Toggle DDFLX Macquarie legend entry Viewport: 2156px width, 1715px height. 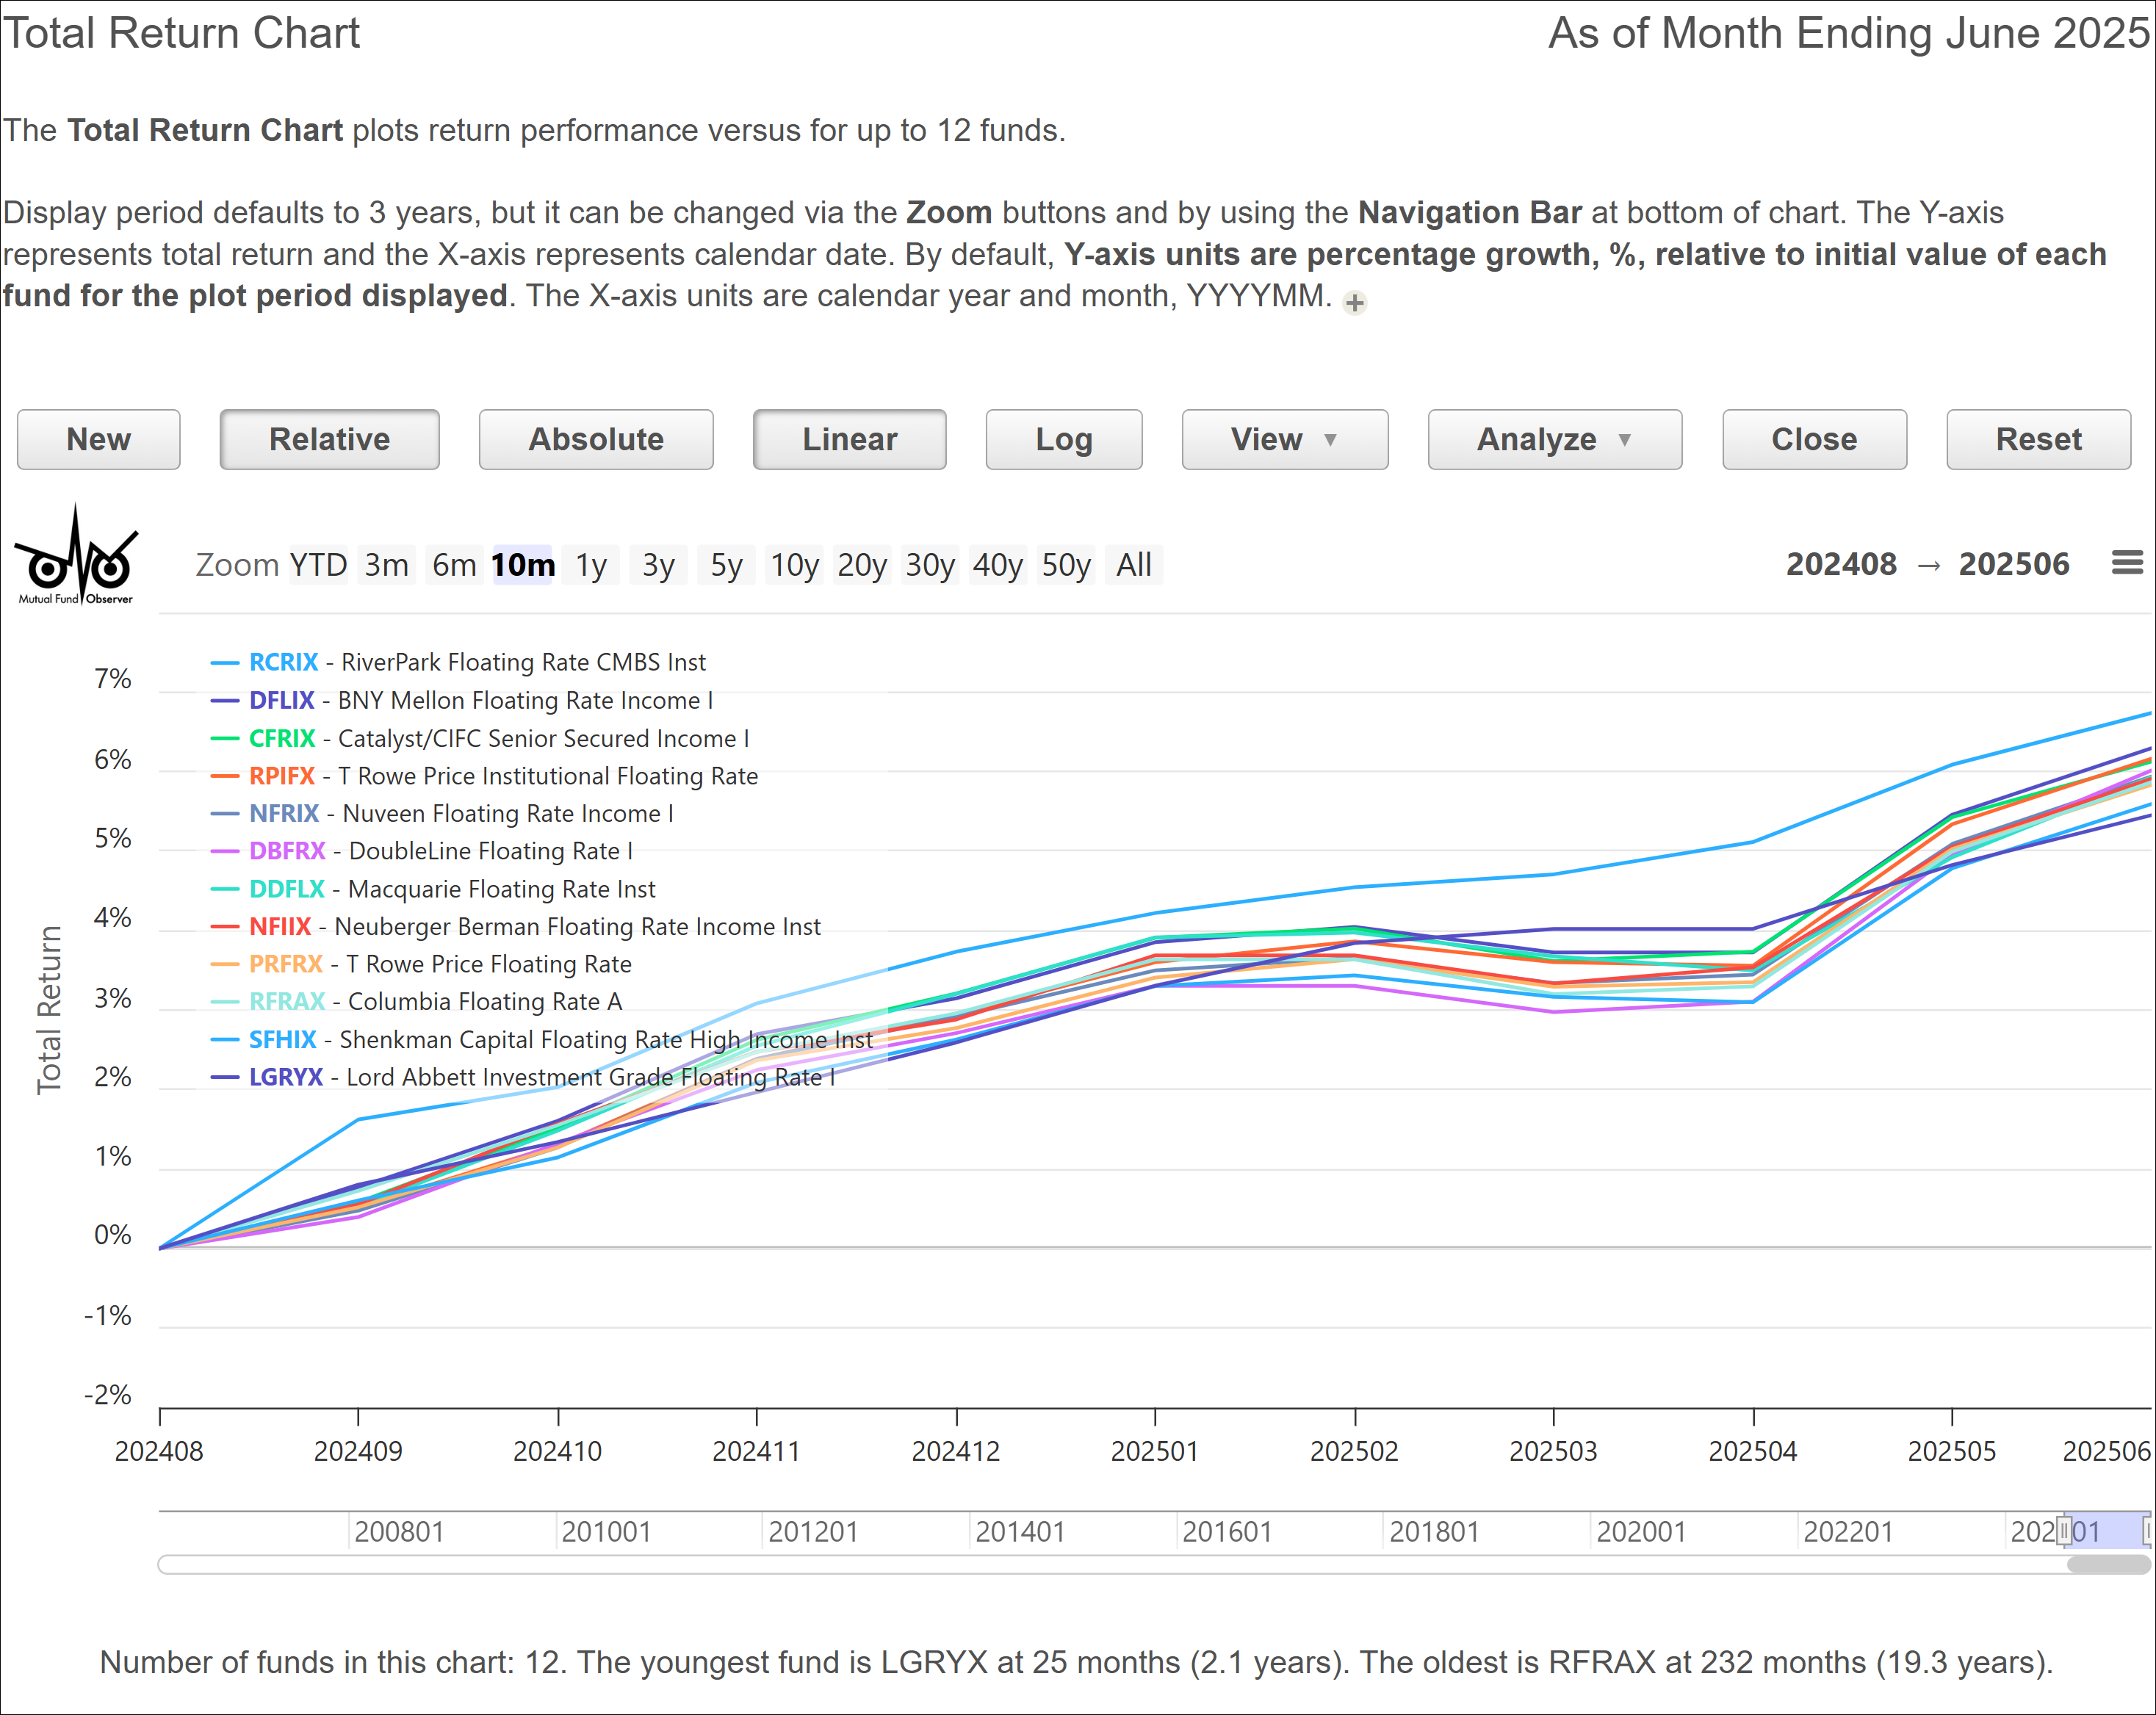[433, 889]
